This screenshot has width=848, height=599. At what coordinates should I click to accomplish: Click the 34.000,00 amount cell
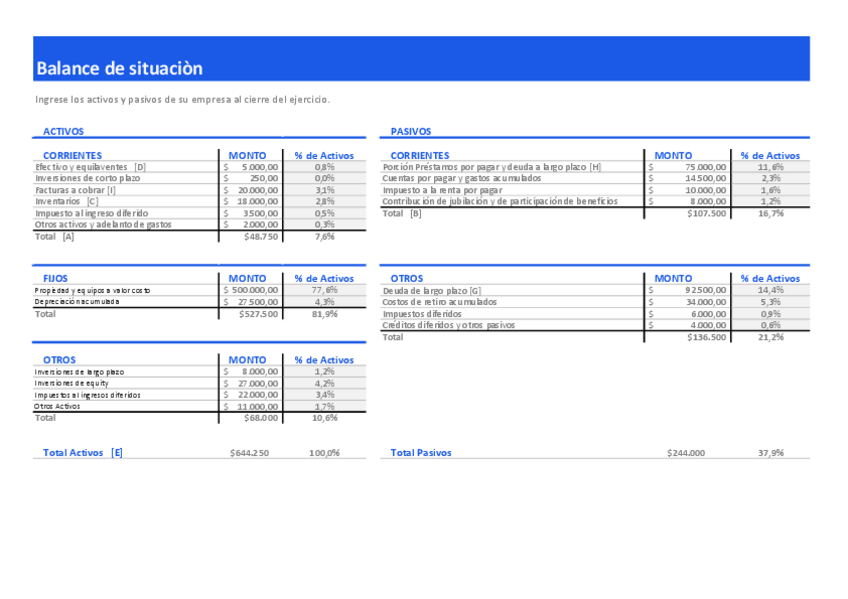coord(705,302)
